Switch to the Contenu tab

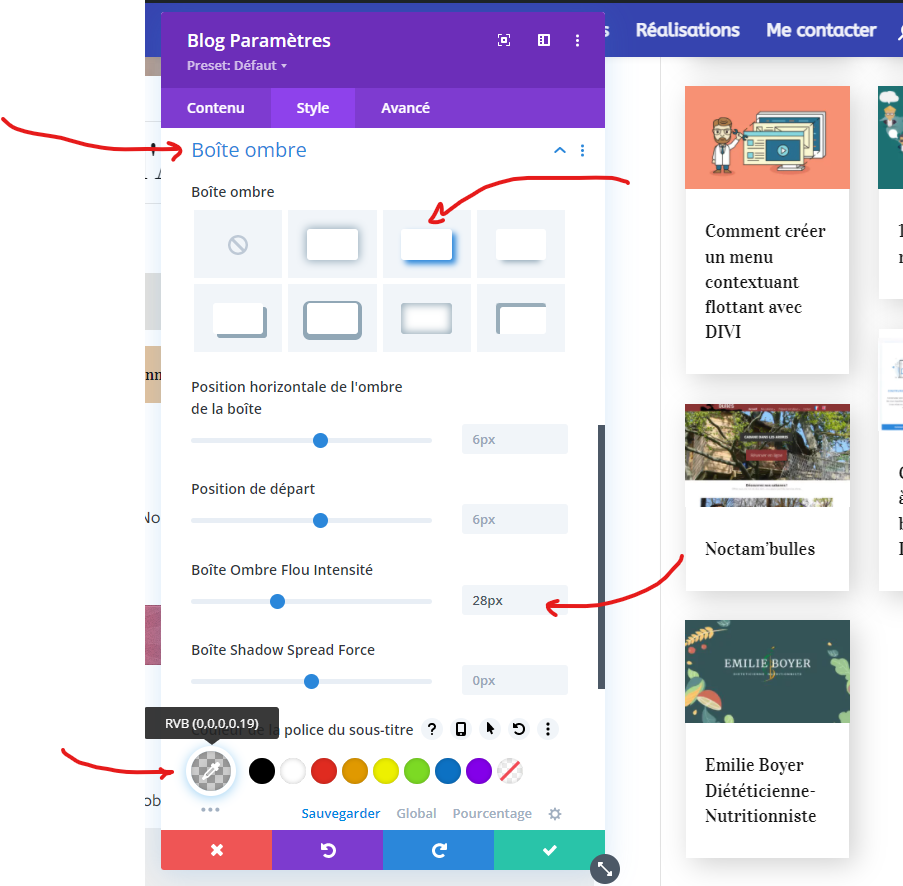[215, 107]
